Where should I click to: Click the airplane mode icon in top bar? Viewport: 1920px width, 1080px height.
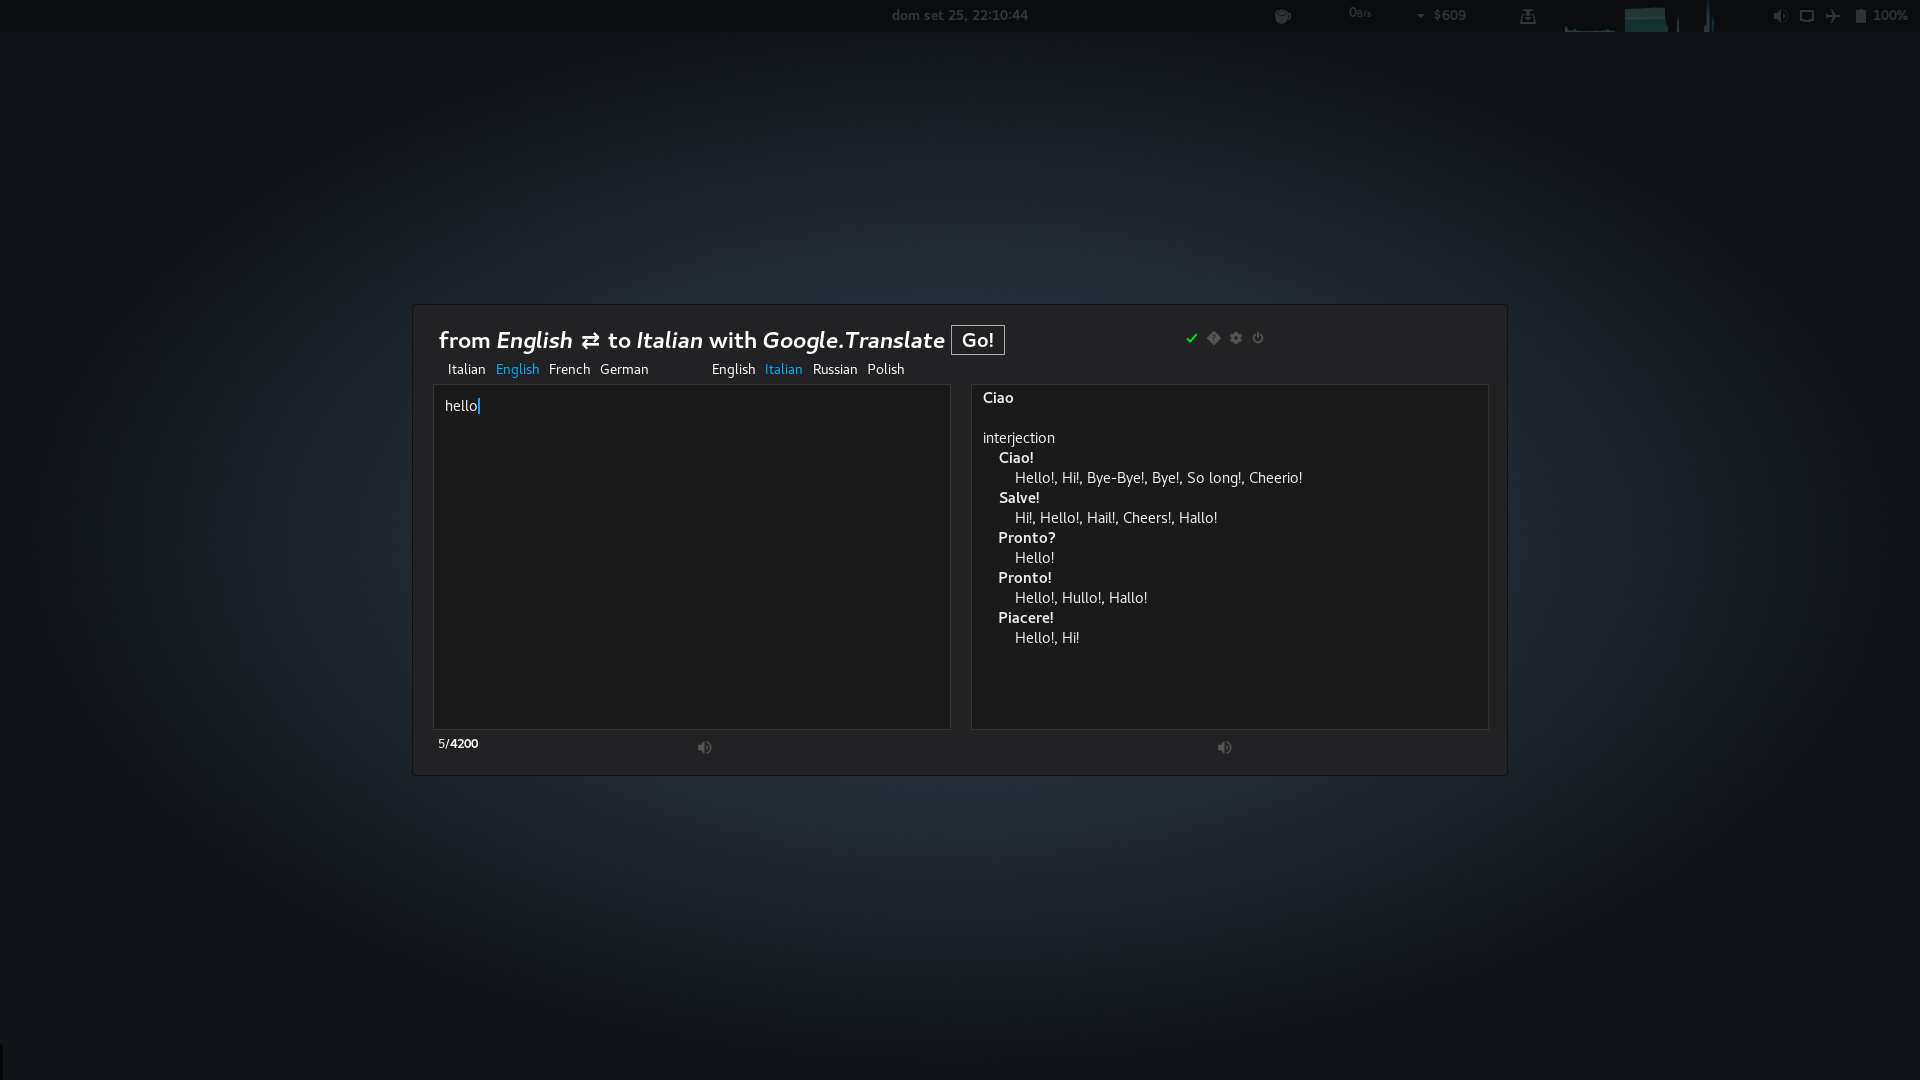pyautogui.click(x=1833, y=16)
